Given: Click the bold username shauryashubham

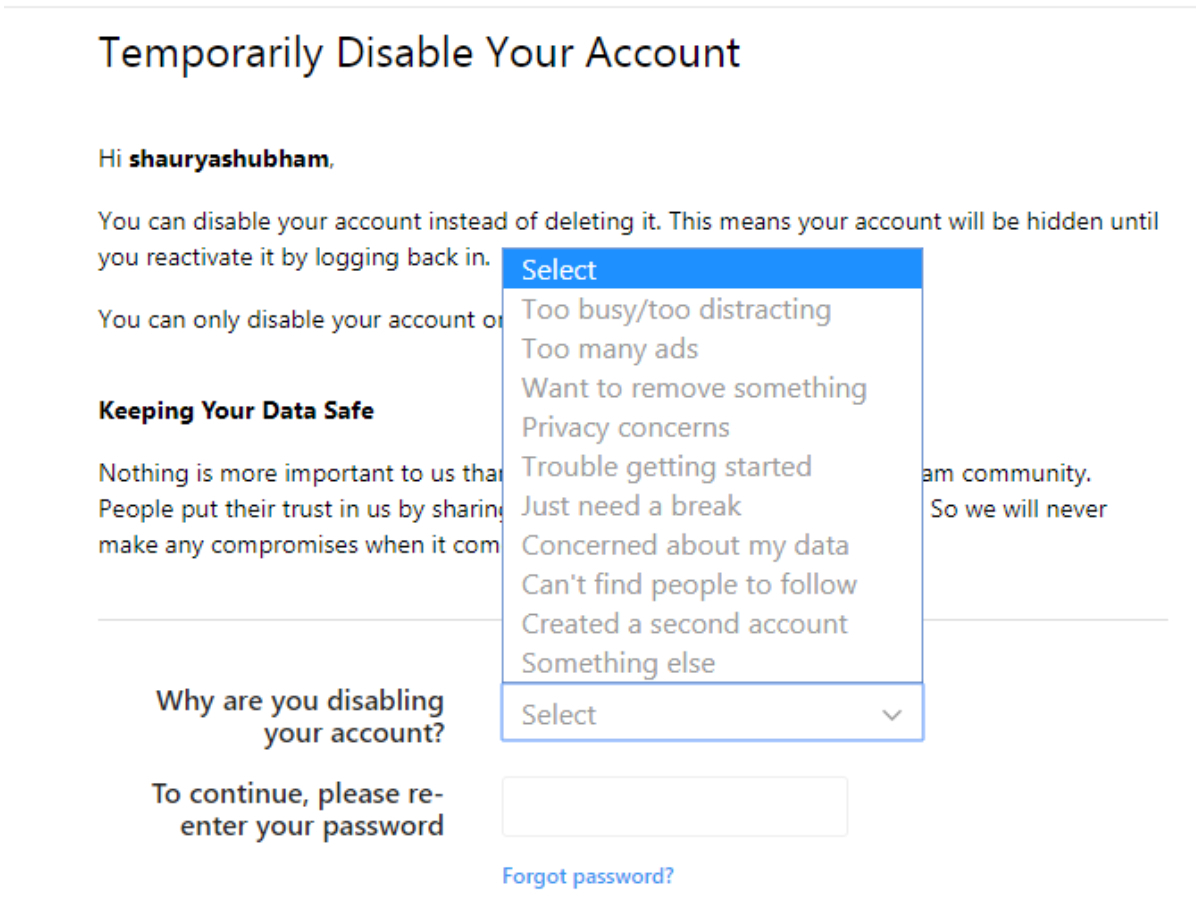Looking at the screenshot, I should [x=229, y=159].
